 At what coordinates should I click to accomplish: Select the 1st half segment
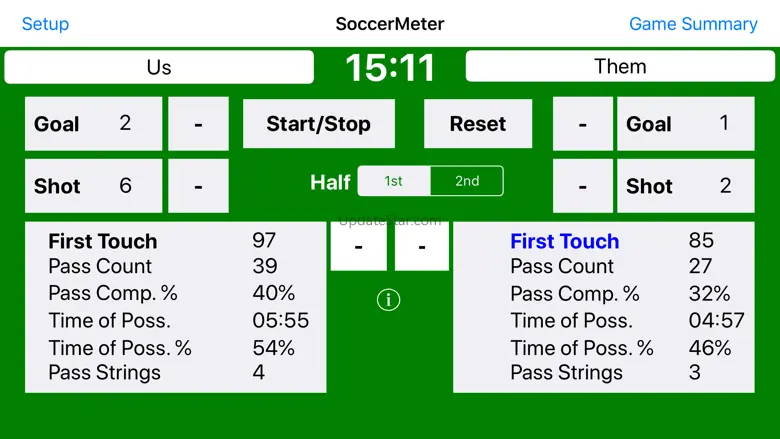tap(394, 181)
